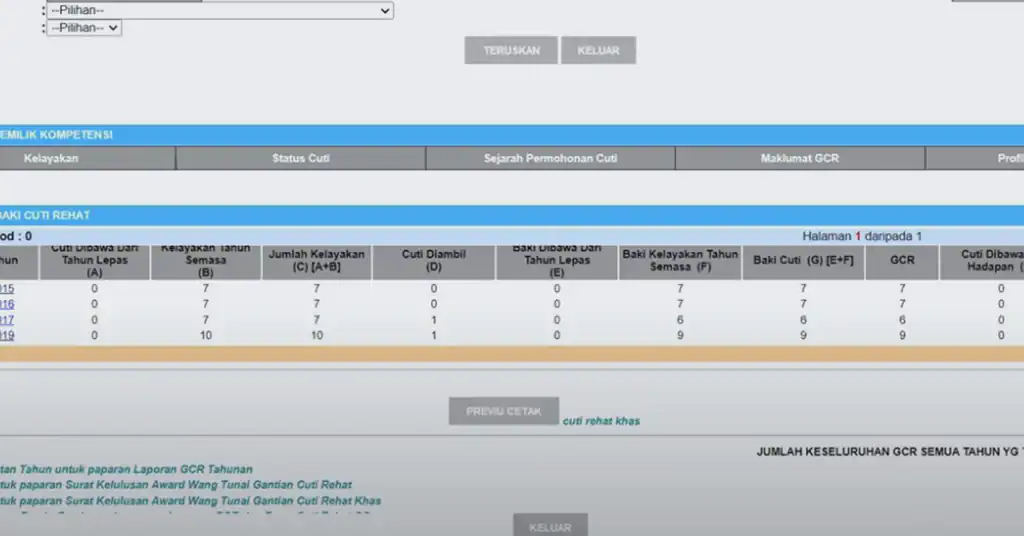Select Cuti Diambil value 1 in 017 row
The image size is (1024, 536).
[434, 320]
